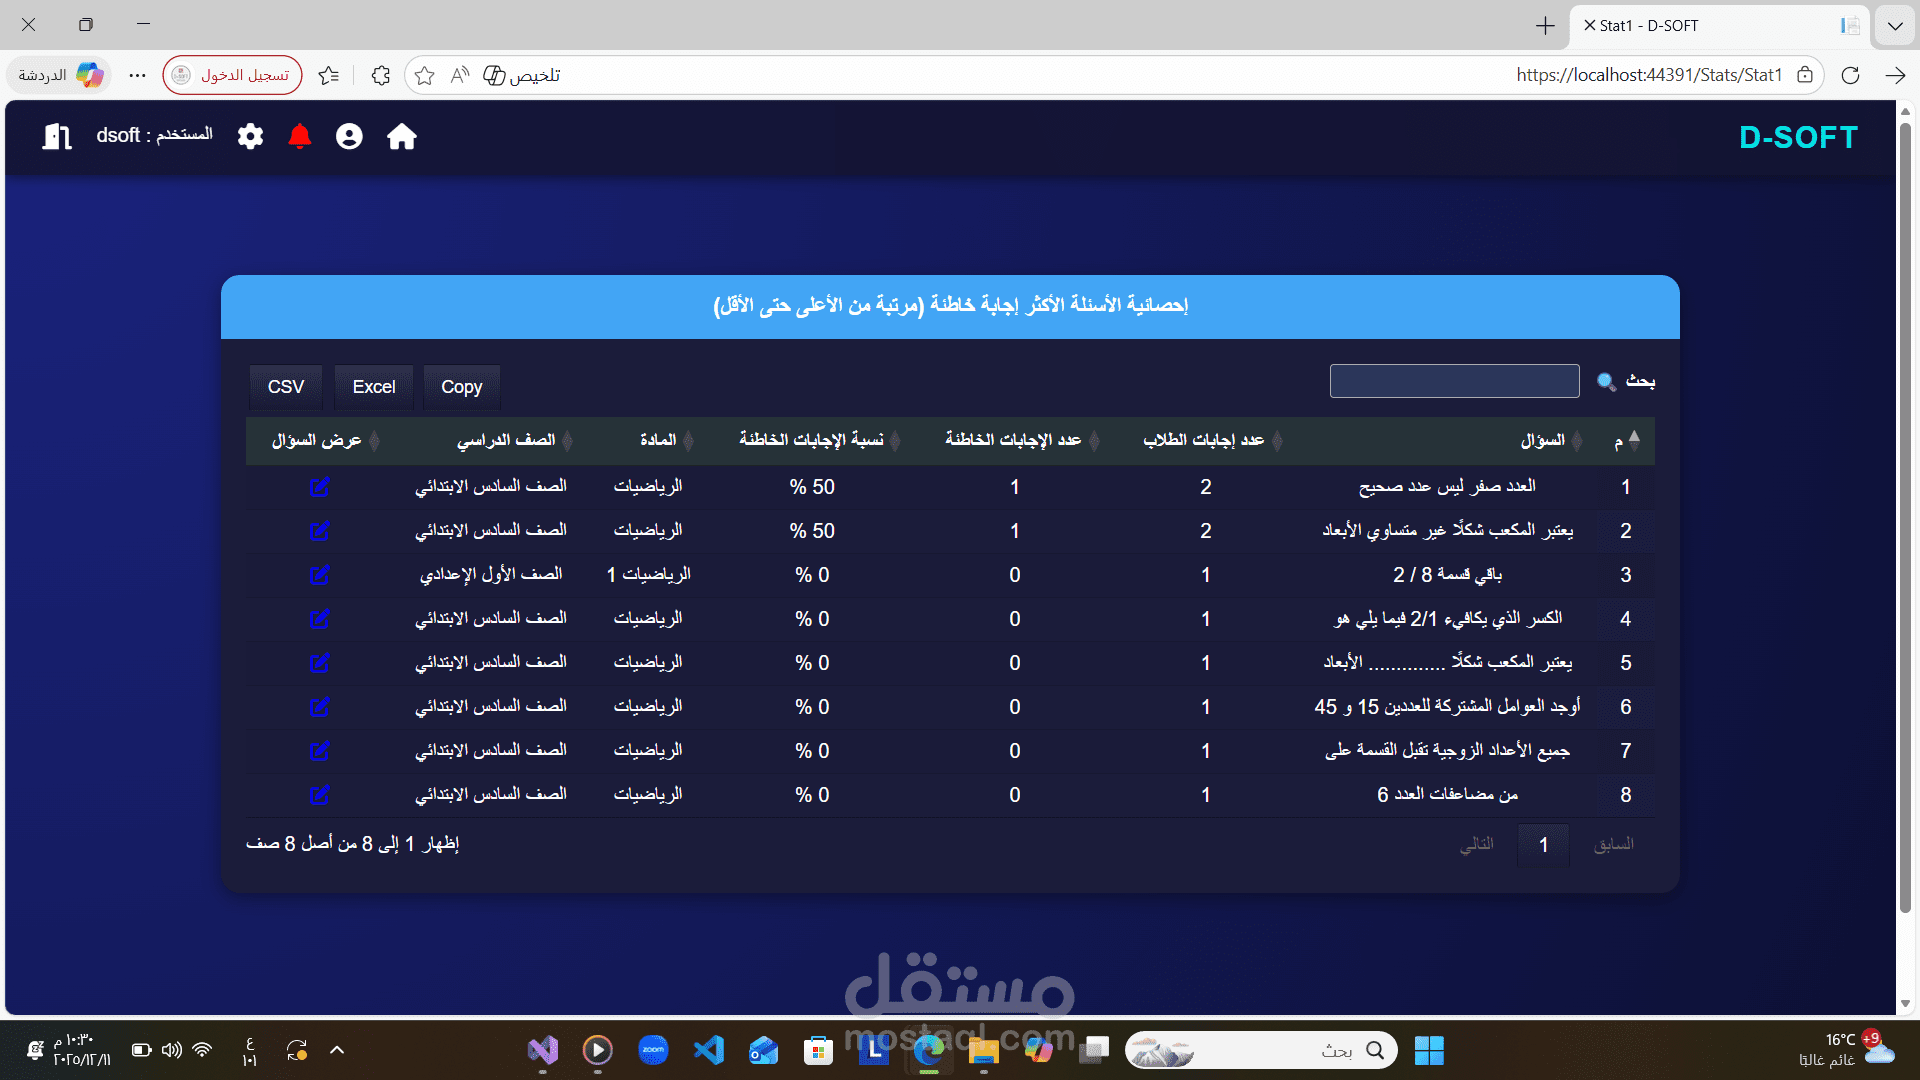Open question view icon in row 1
The image size is (1920, 1080).
(319, 487)
